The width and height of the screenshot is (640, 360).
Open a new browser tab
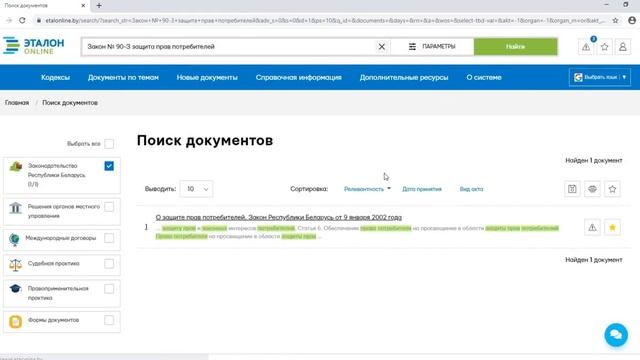click(99, 6)
